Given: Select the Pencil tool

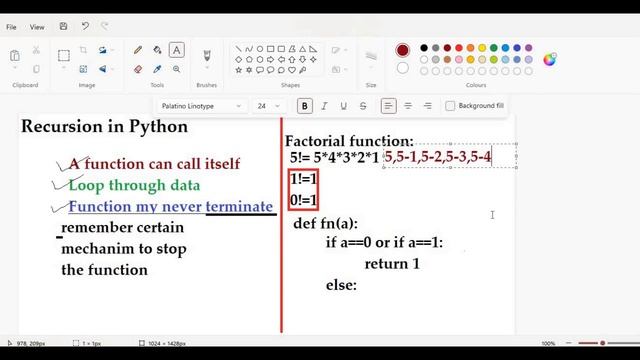Looking at the screenshot, I should (x=138, y=50).
